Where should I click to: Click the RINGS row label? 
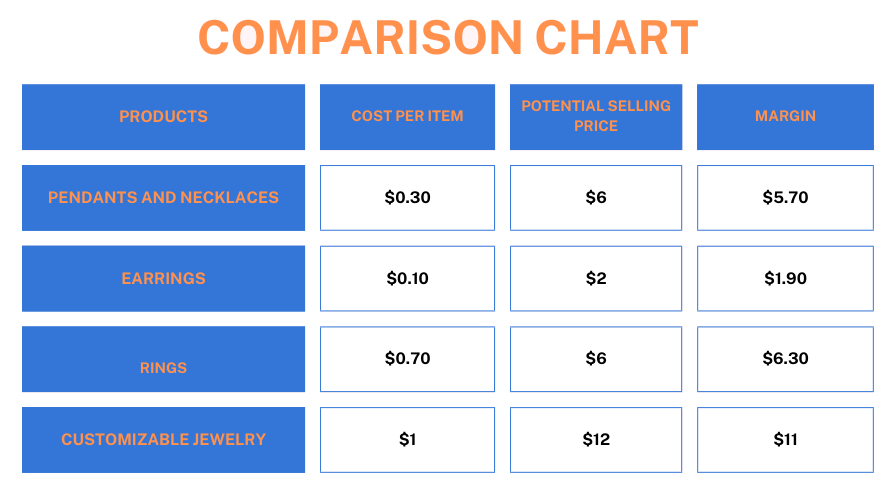[164, 359]
